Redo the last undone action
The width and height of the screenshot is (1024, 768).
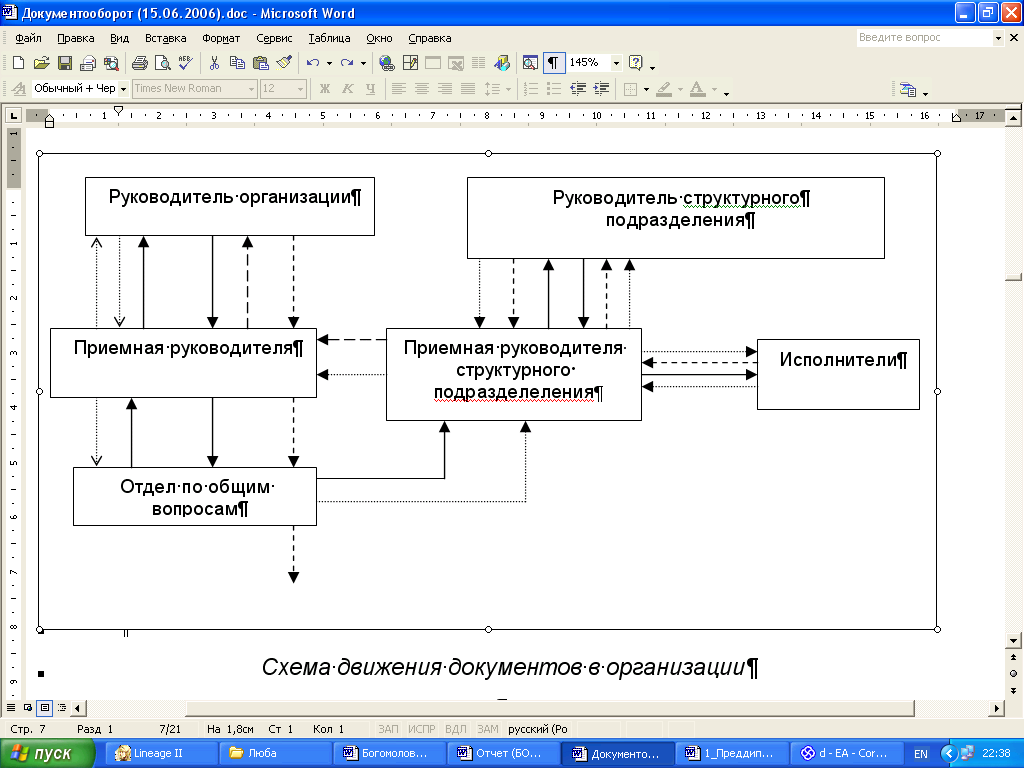point(347,63)
